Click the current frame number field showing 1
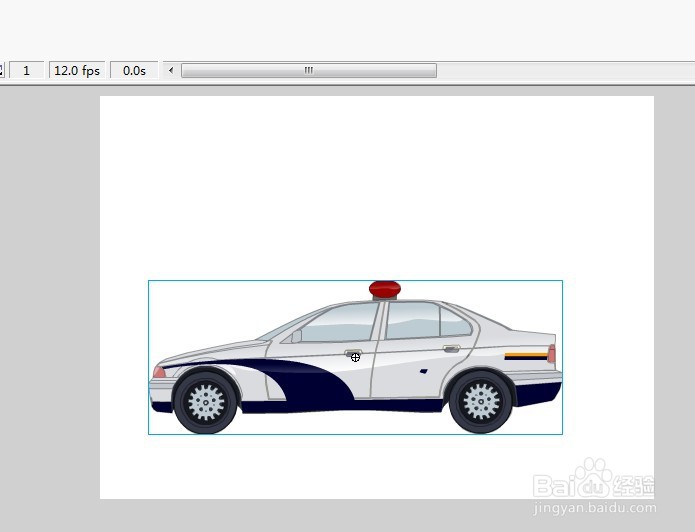This screenshot has width=695, height=532. coord(27,70)
